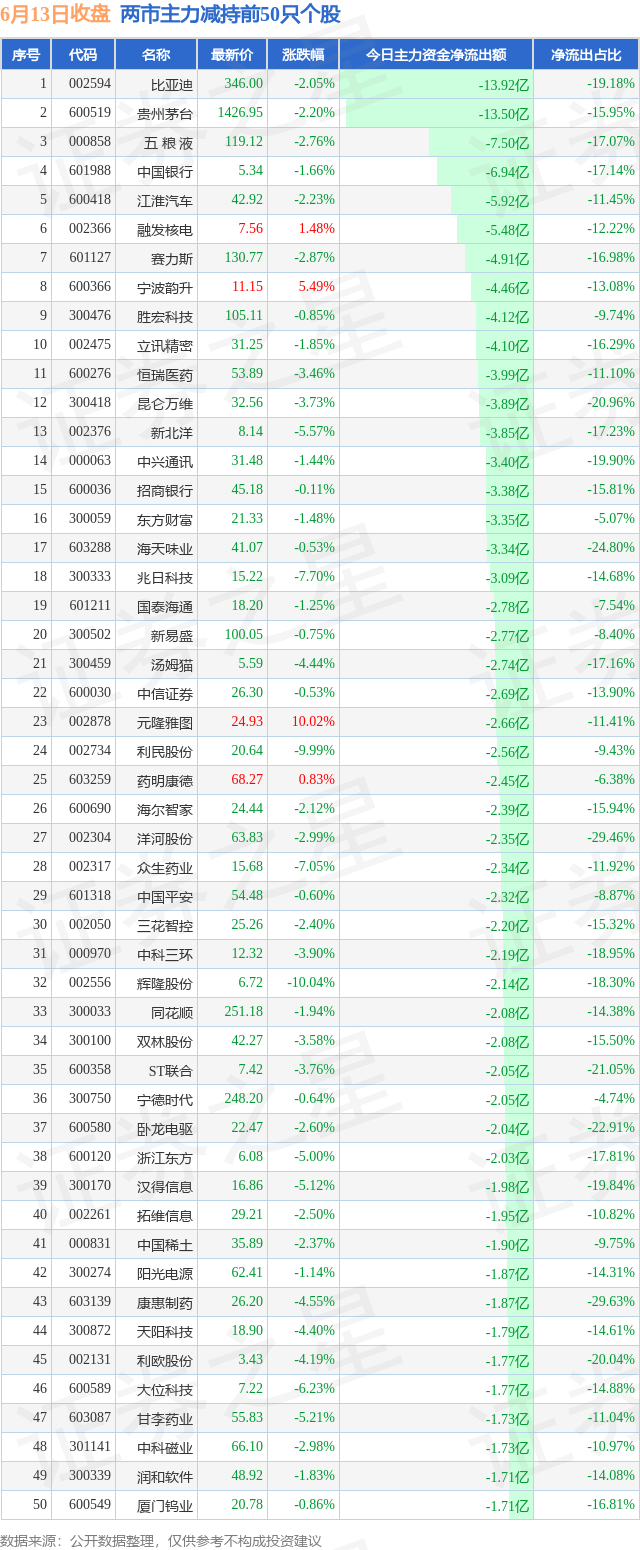
Task: Select stock name 汉得信息
Action: [165, 1186]
